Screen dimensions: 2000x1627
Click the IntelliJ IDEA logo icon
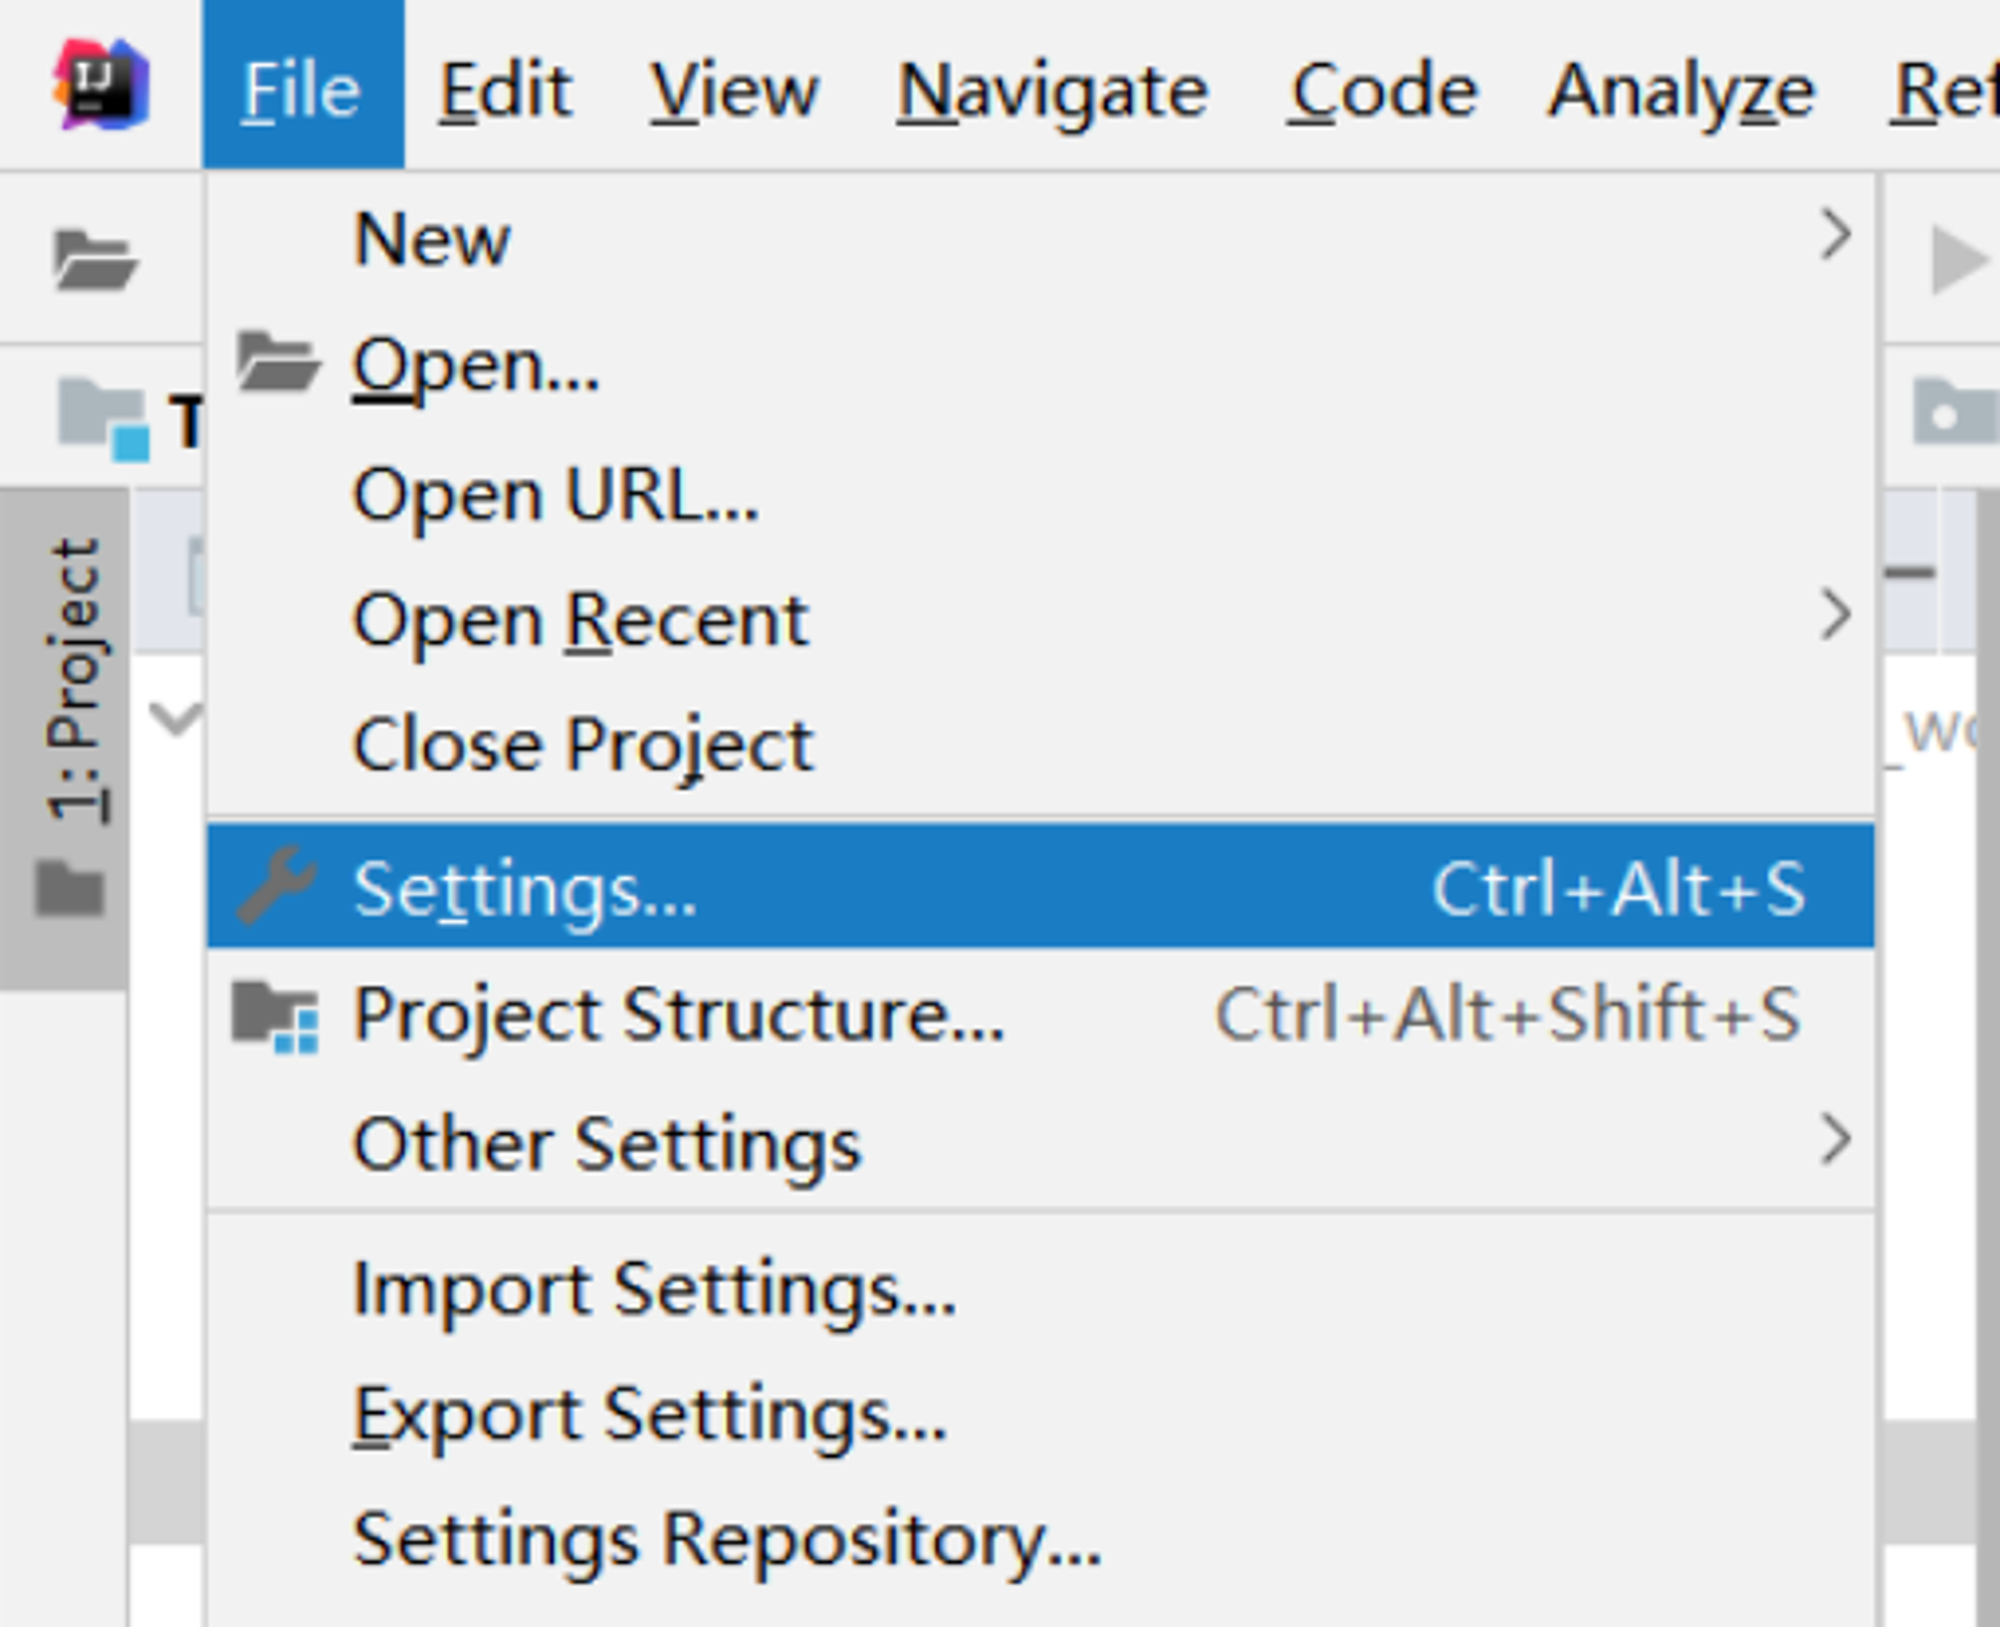pyautogui.click(x=101, y=85)
